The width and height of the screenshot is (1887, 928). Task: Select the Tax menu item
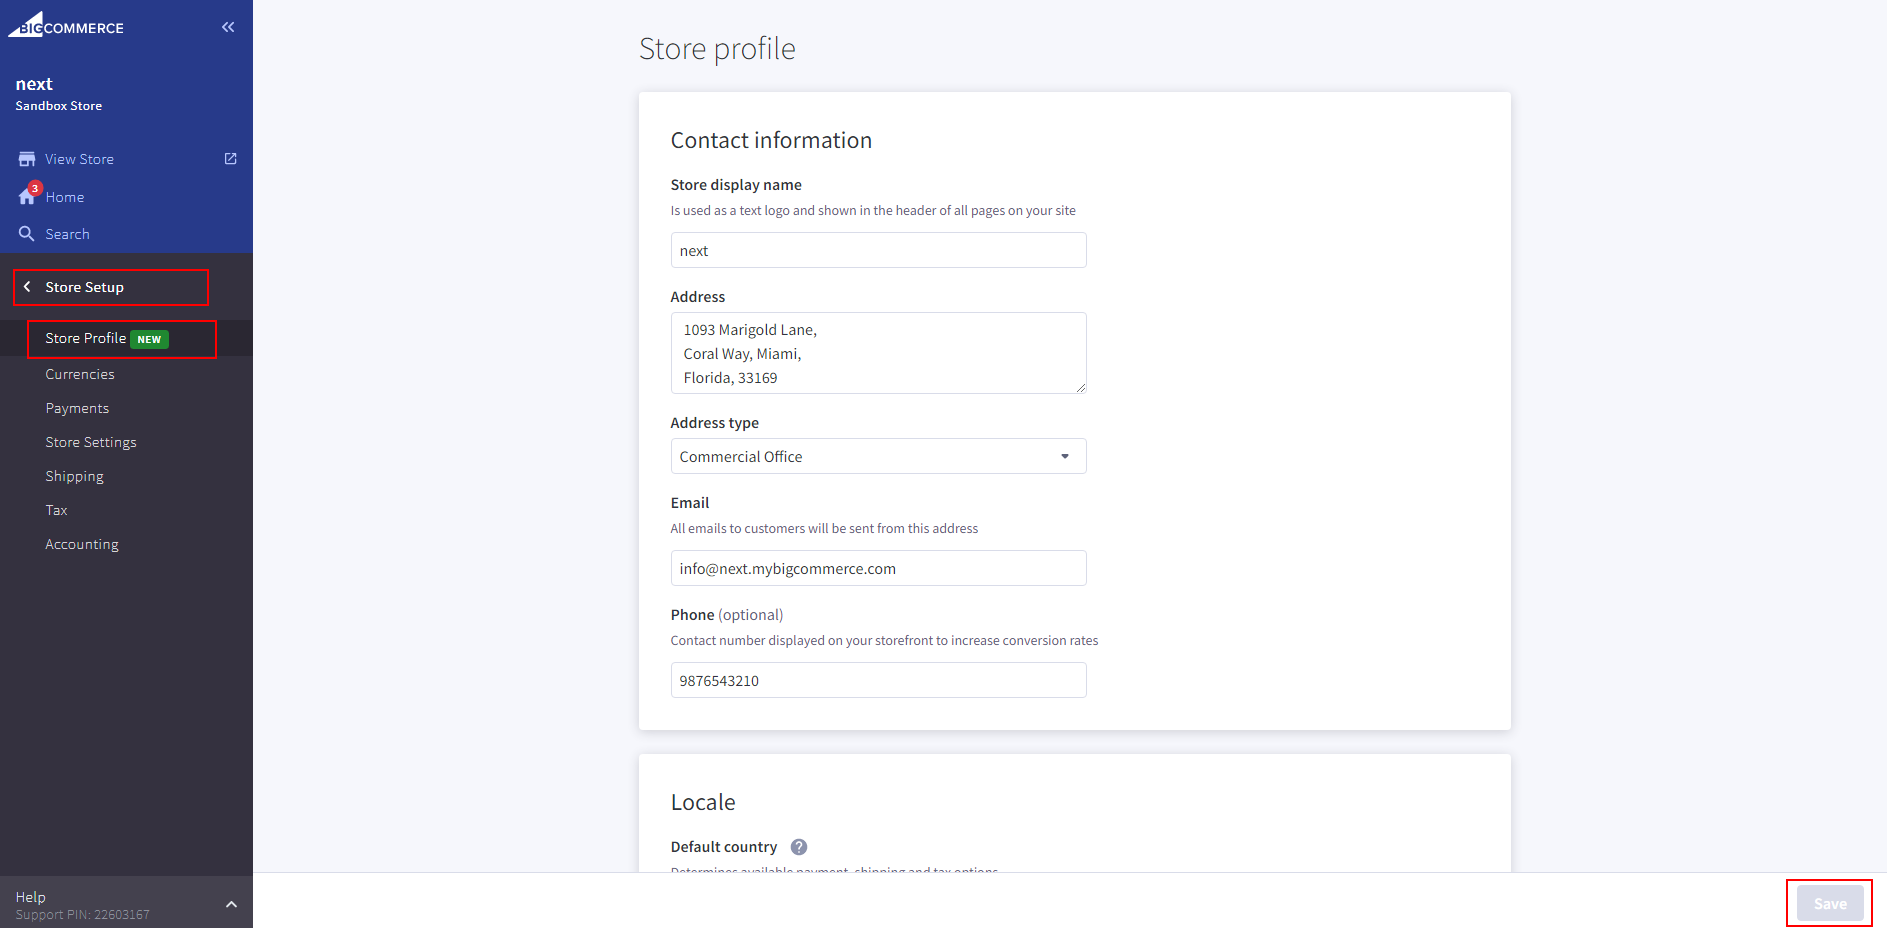pyautogui.click(x=56, y=510)
